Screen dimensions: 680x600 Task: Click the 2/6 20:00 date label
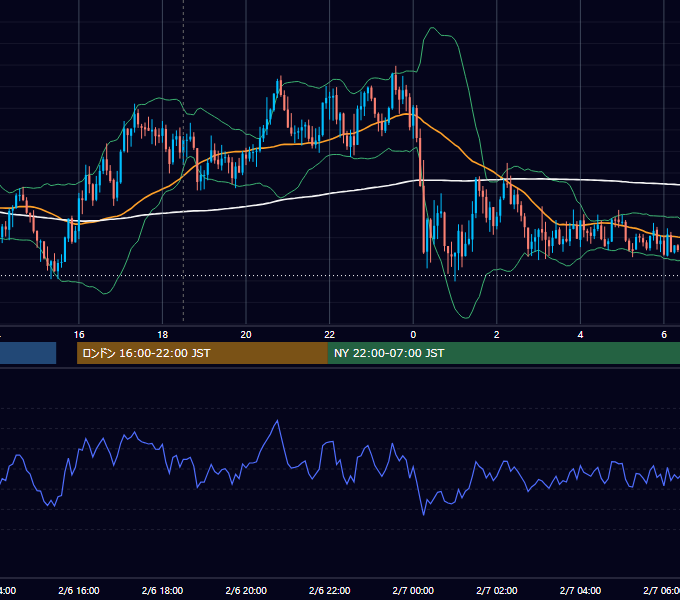click(246, 590)
